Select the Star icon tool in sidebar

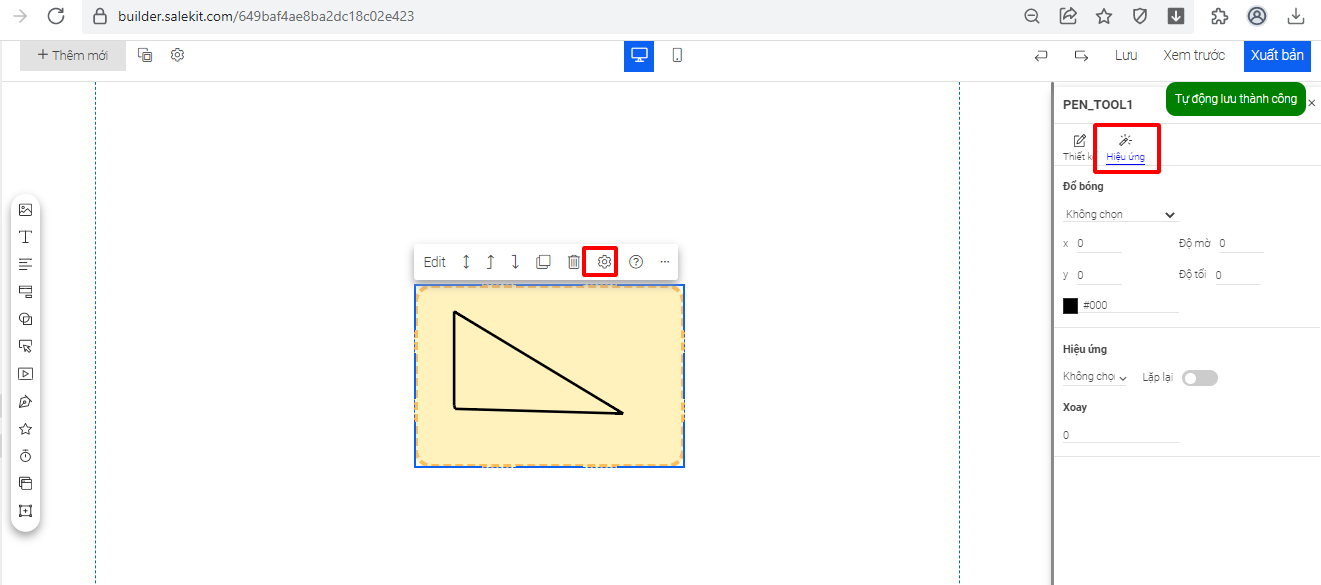point(26,429)
